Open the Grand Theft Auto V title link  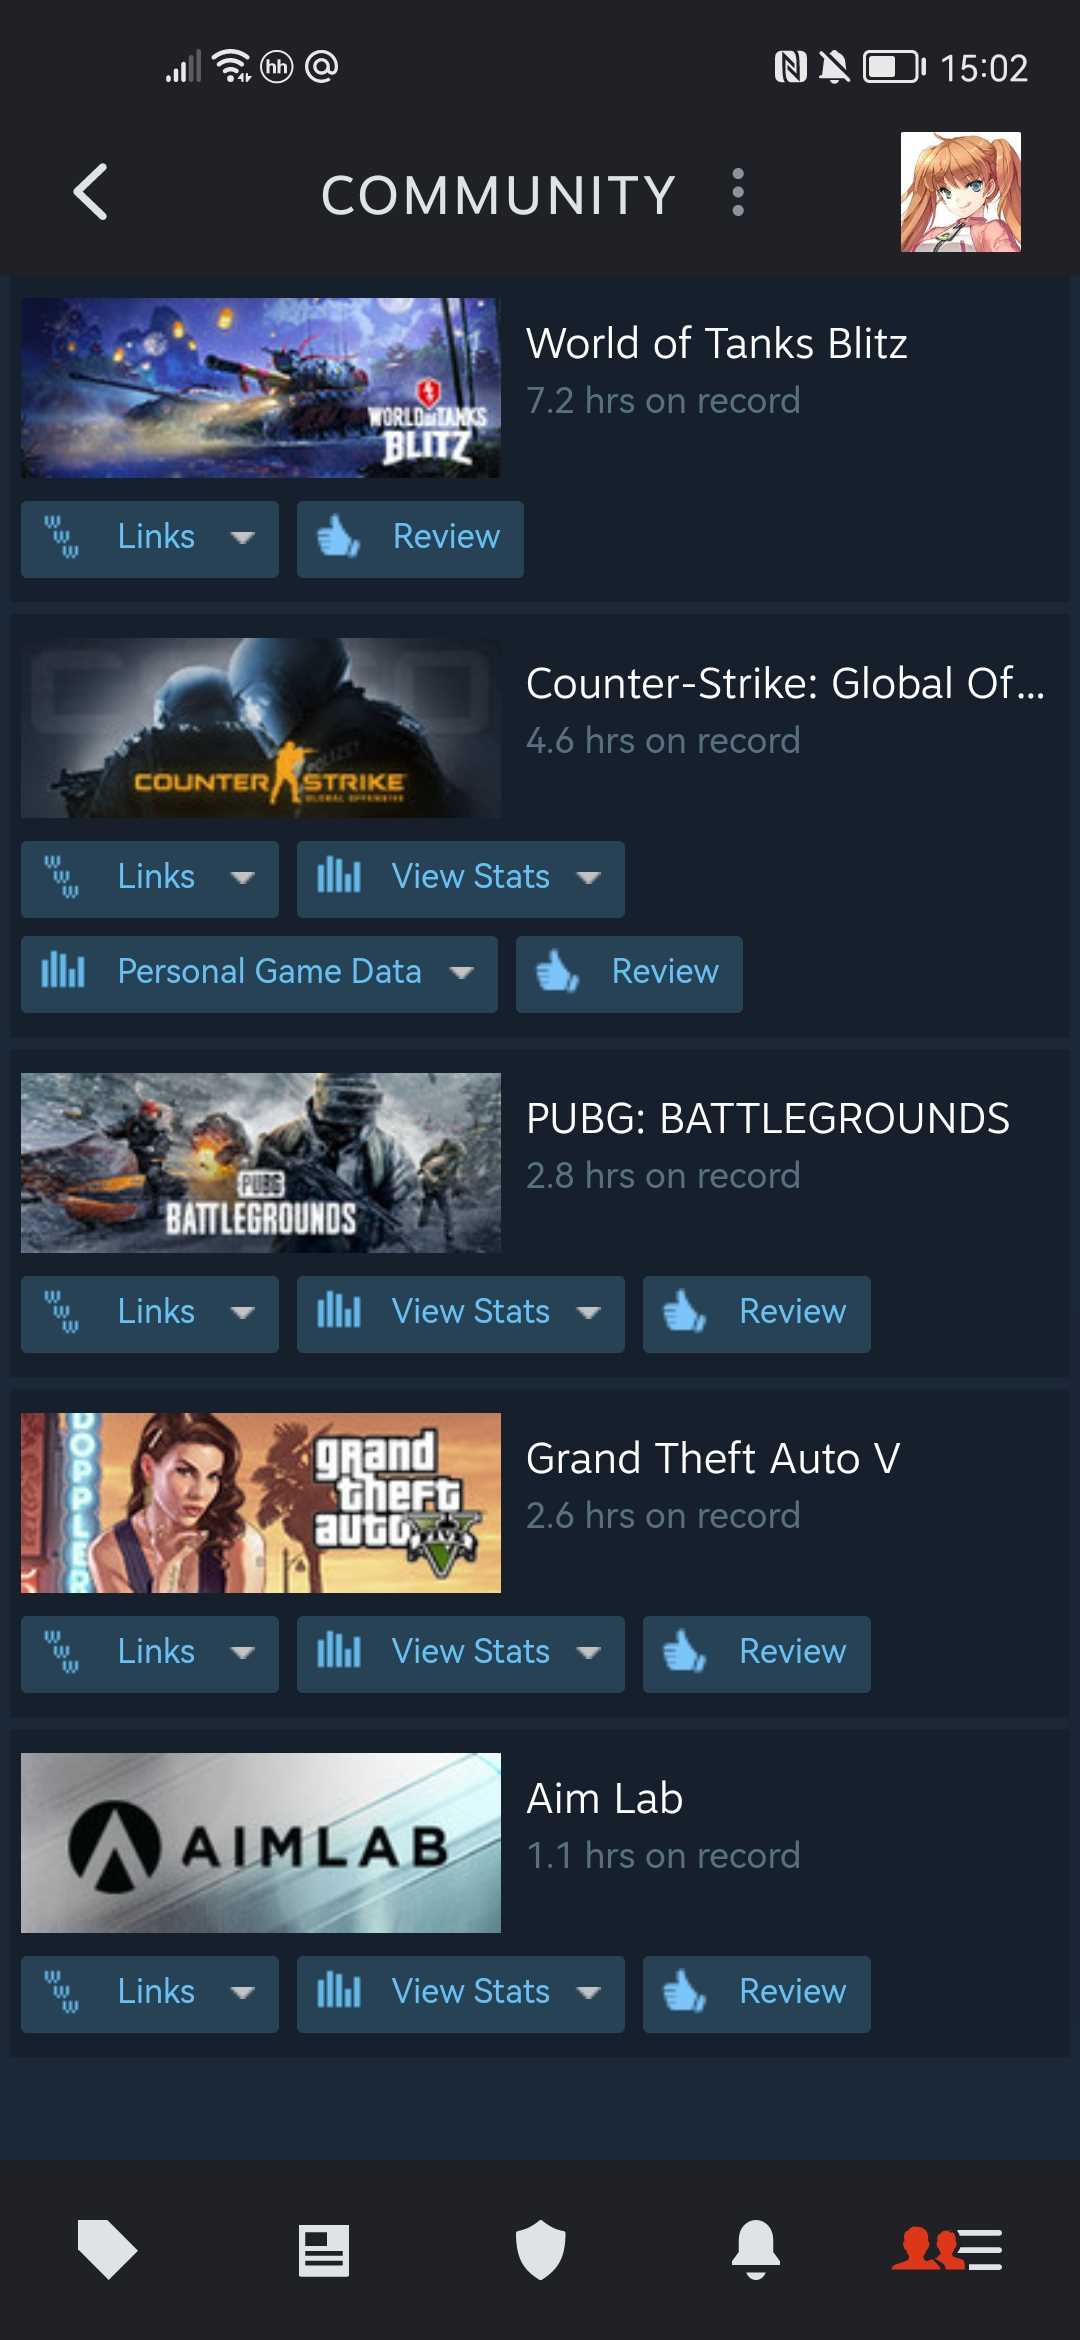coord(713,1459)
